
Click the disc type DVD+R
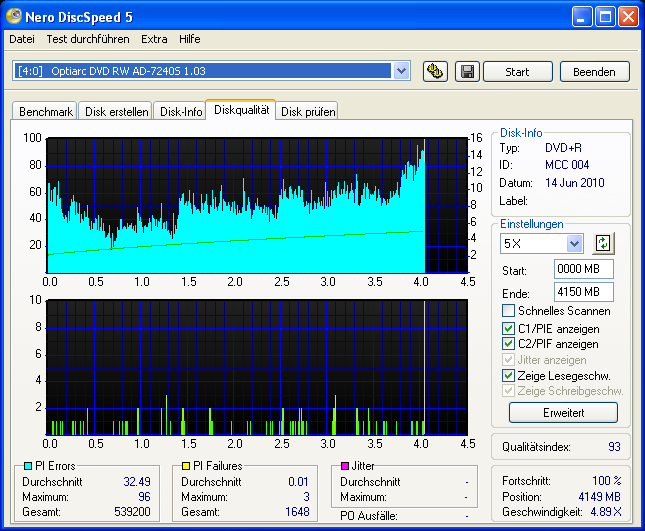tap(563, 148)
